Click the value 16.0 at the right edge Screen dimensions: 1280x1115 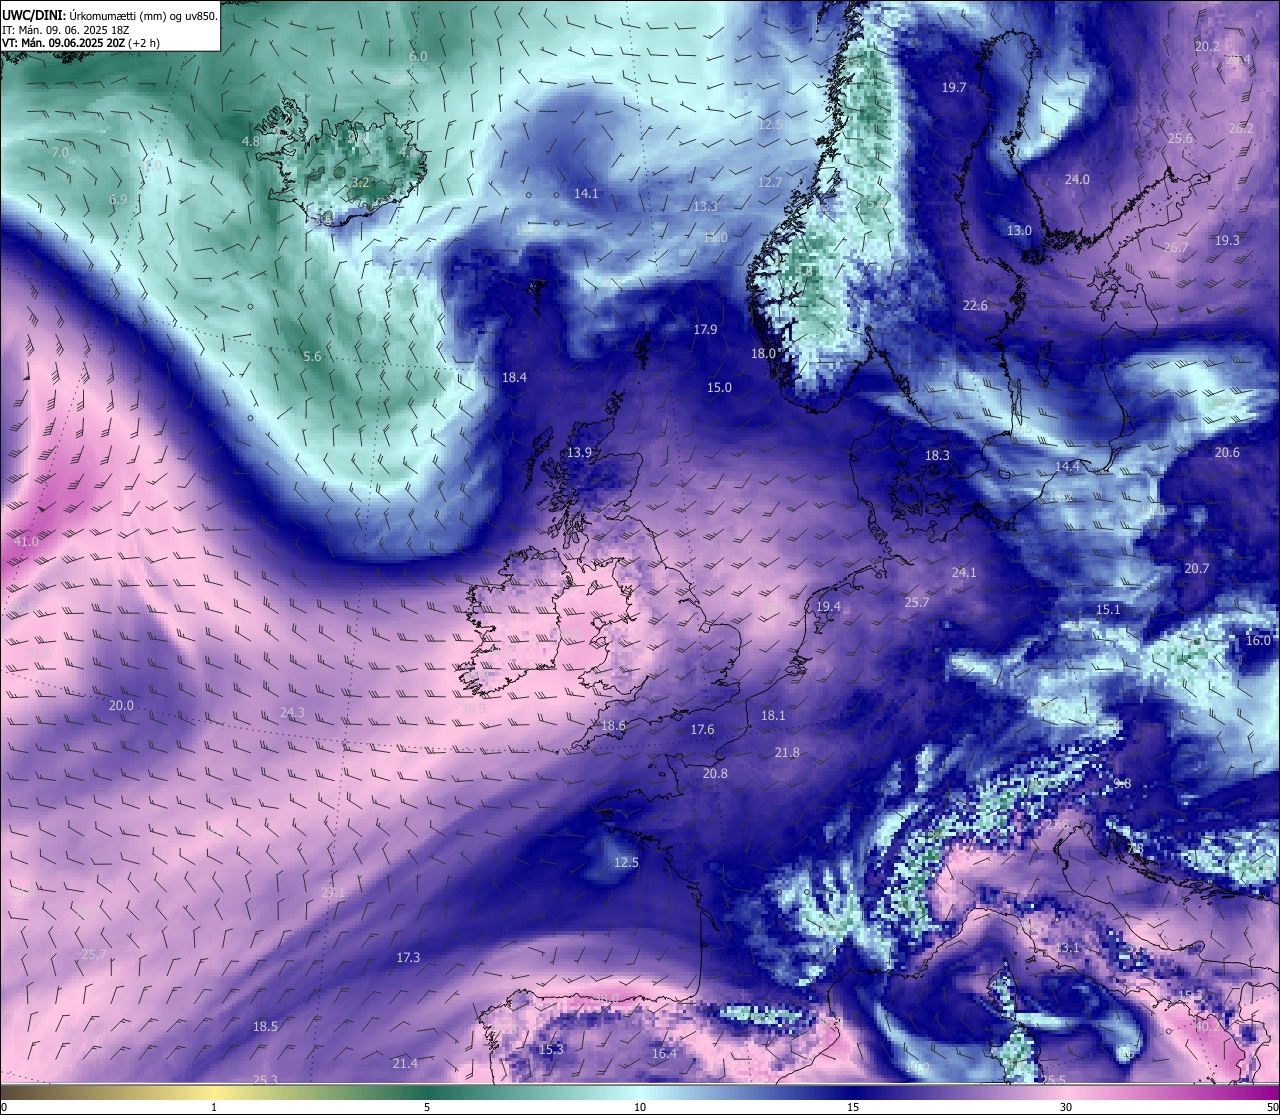1258,641
